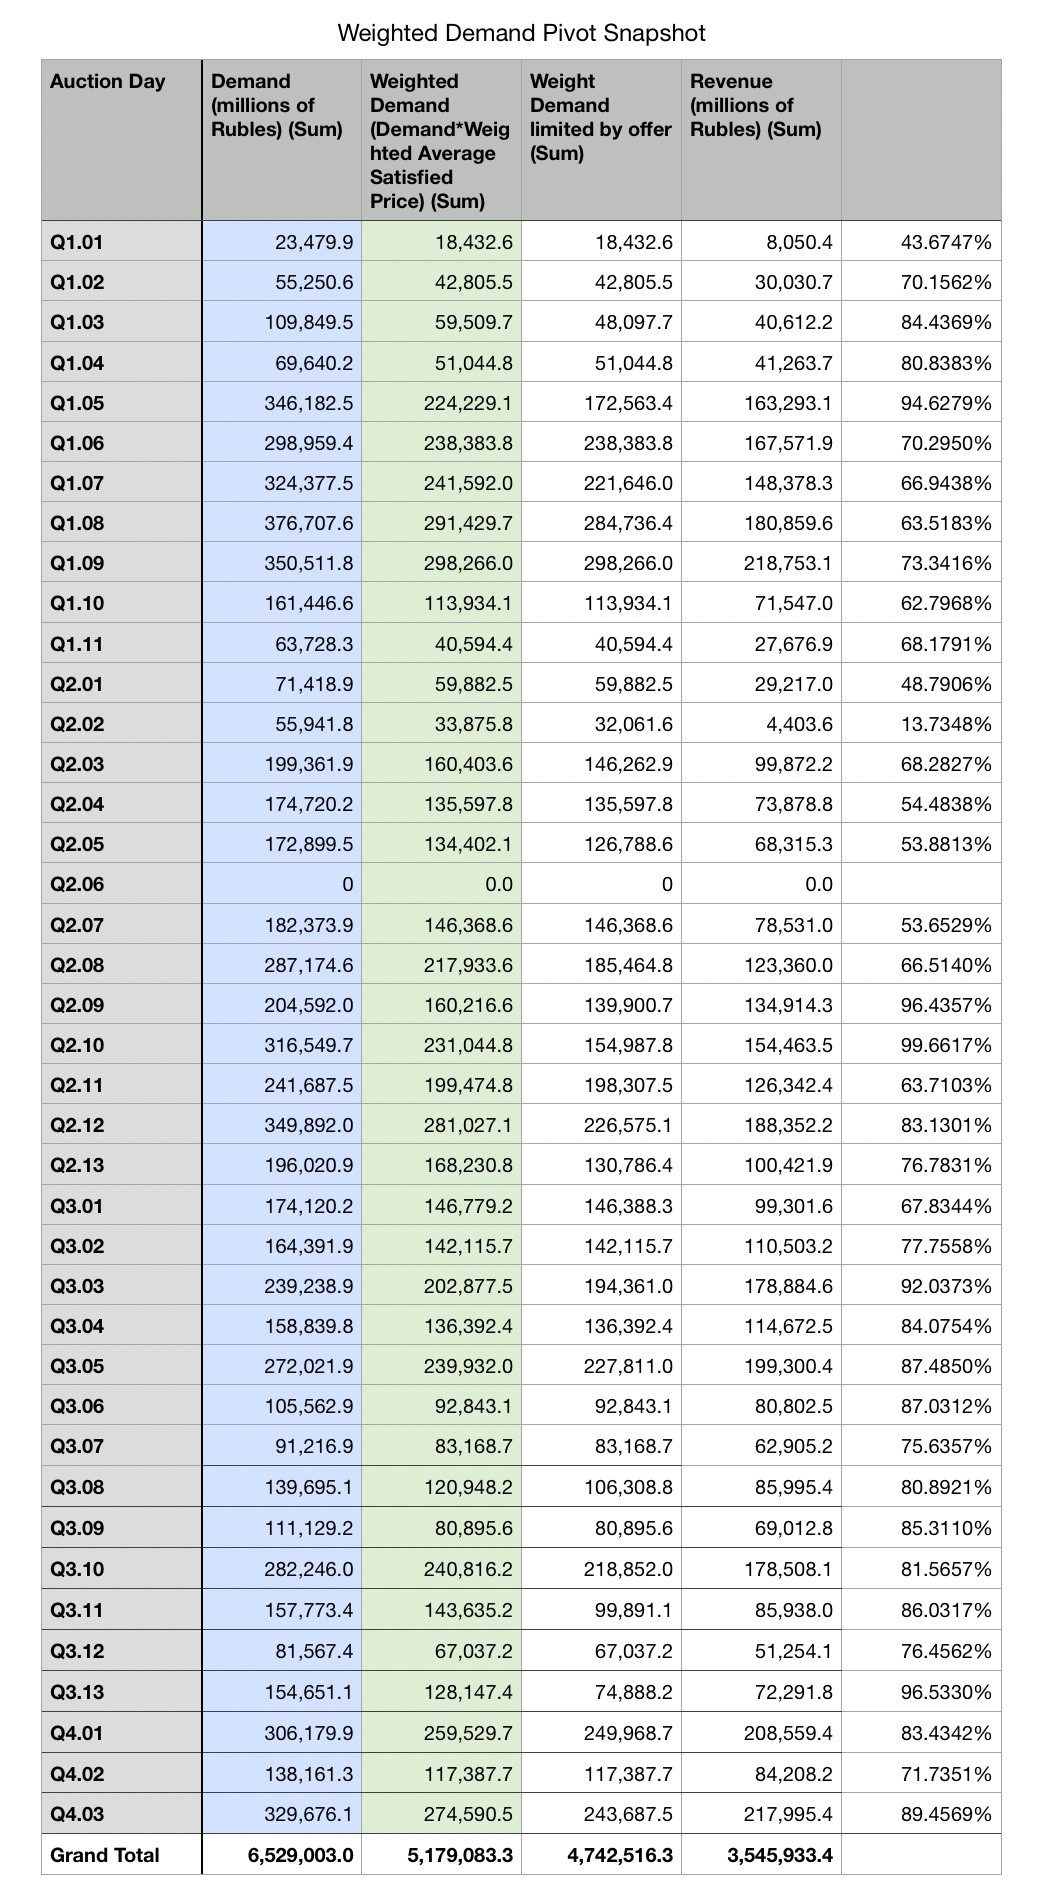Select revenue cell 51,254.1

762,1651
